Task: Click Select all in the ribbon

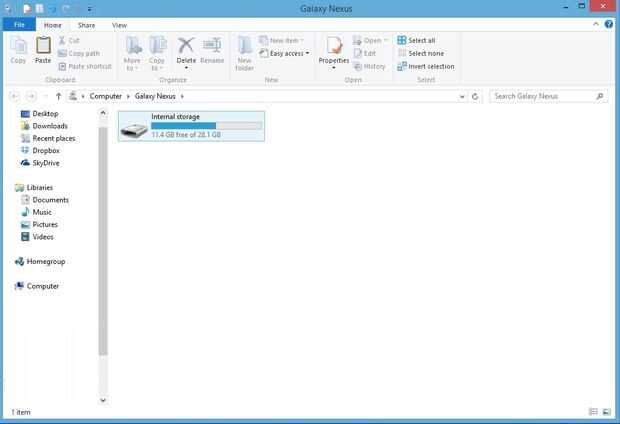Action: point(416,40)
